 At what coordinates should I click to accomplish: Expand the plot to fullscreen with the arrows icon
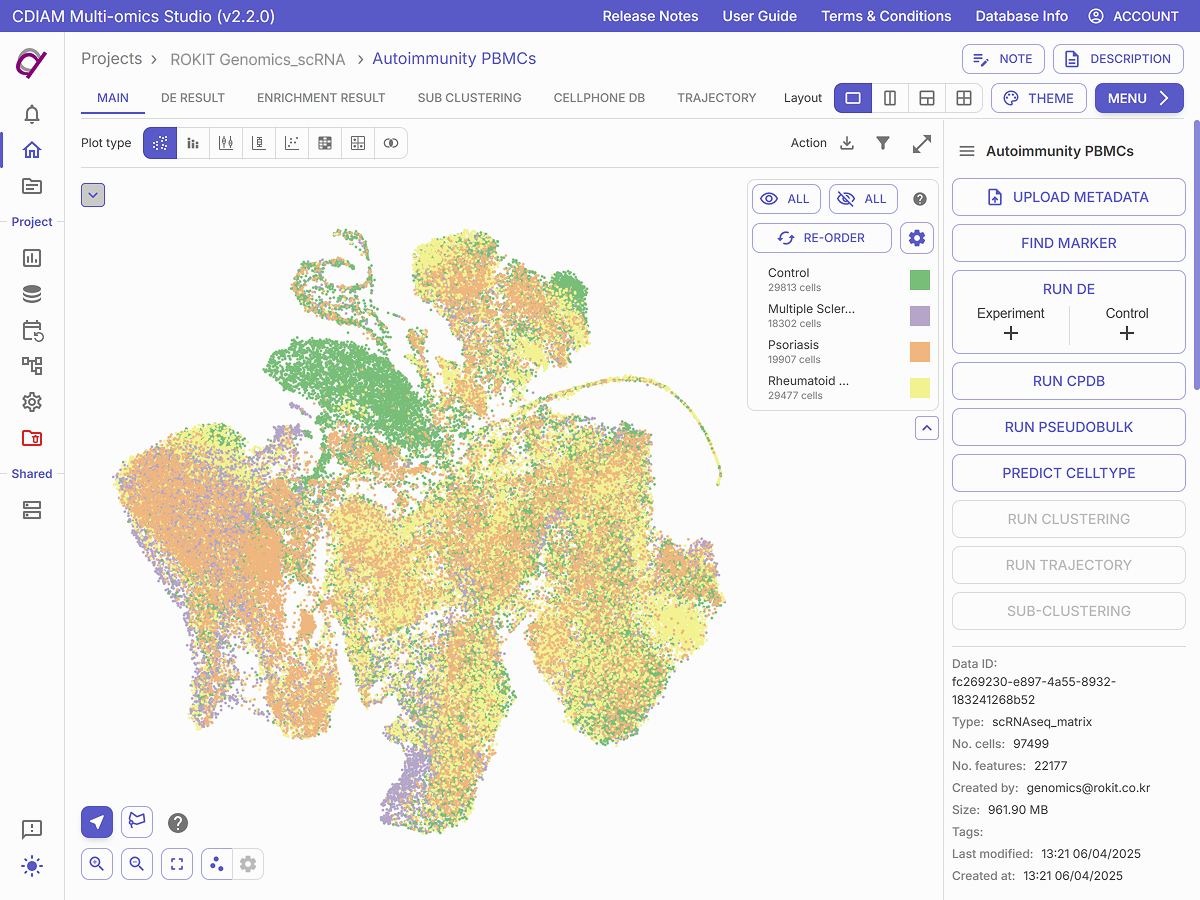(922, 144)
